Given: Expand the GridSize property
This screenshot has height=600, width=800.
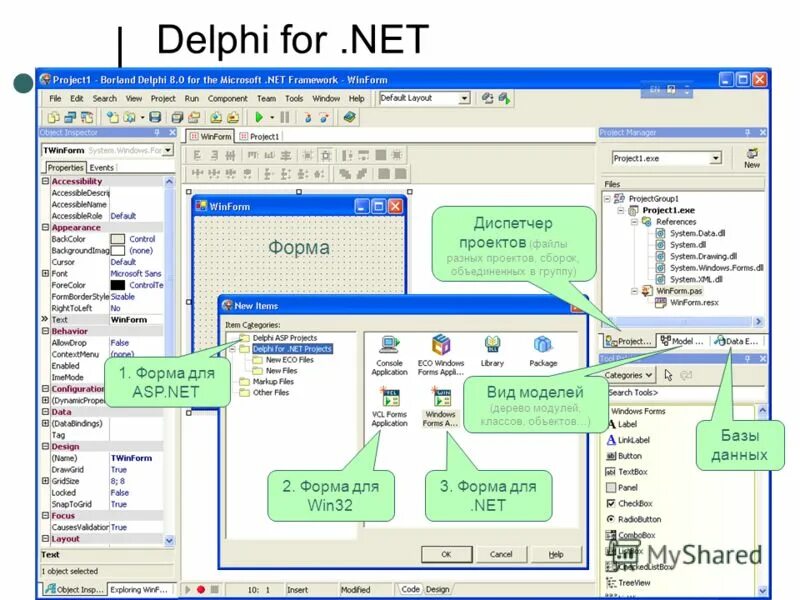Looking at the screenshot, I should 45,481.
